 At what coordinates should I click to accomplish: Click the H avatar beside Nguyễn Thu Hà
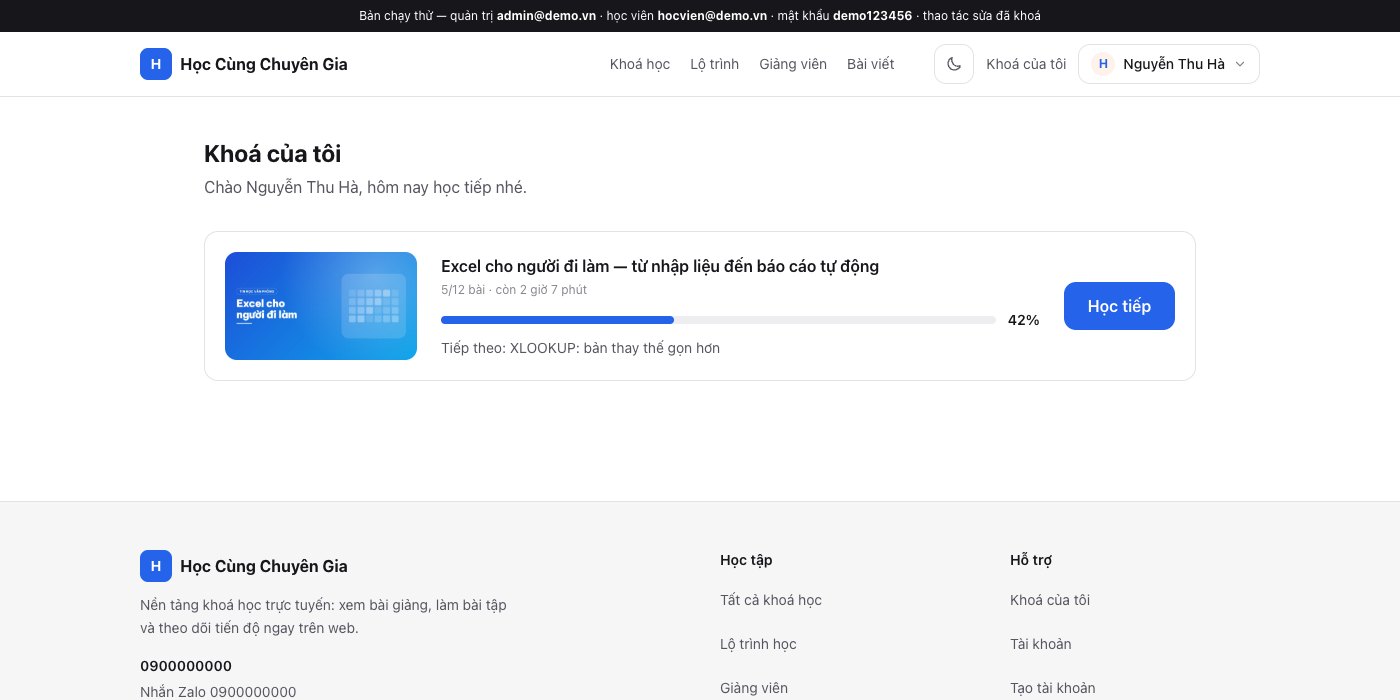coord(1103,64)
